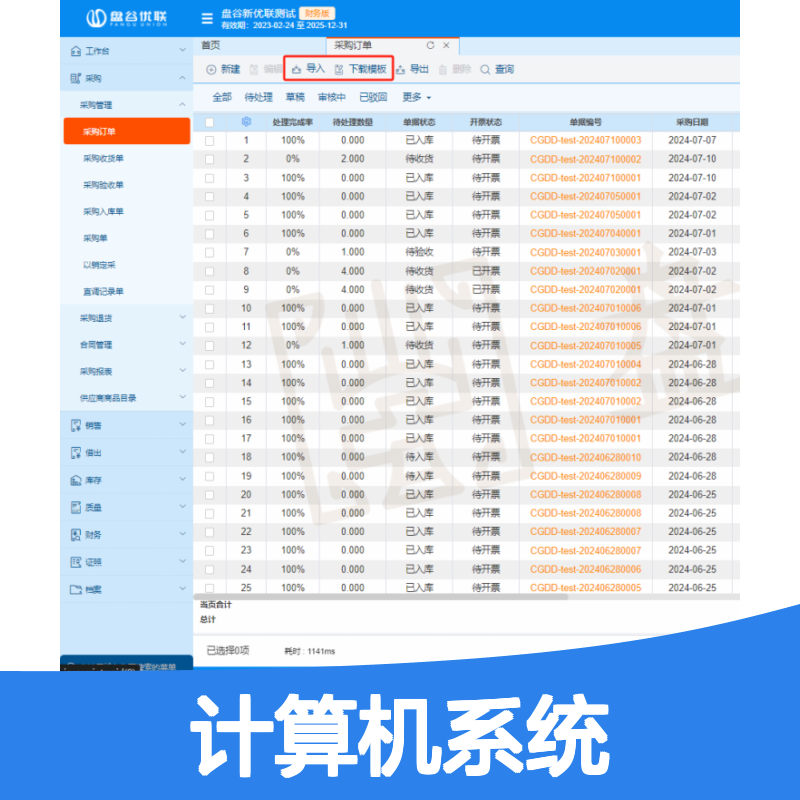This screenshot has width=800, height=800.
Task: Click the 处理完成率 column header
Action: pyautogui.click(x=292, y=122)
